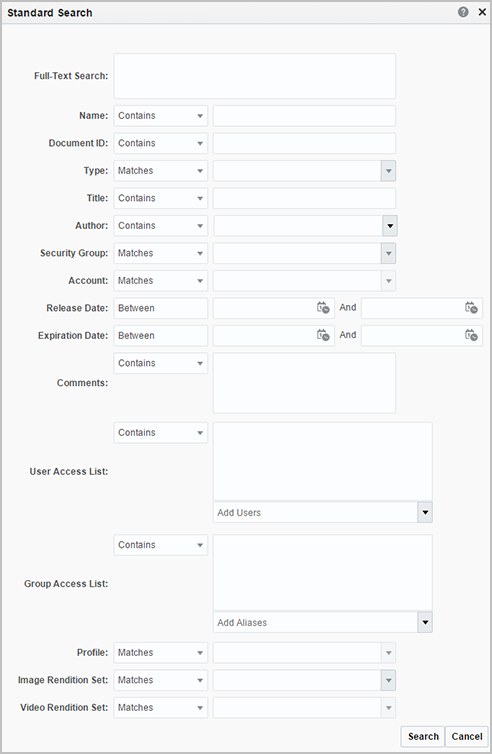Click the Title value field
This screenshot has height=754, width=492.
tap(304, 198)
